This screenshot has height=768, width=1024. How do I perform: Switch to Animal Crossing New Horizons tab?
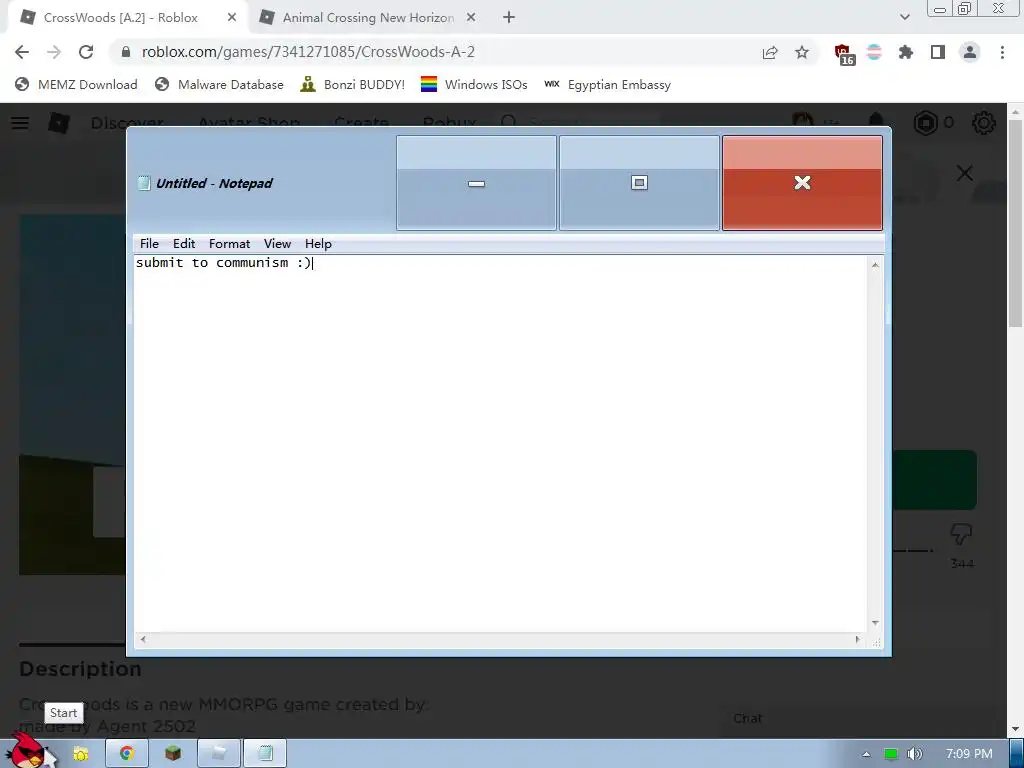[x=368, y=18]
